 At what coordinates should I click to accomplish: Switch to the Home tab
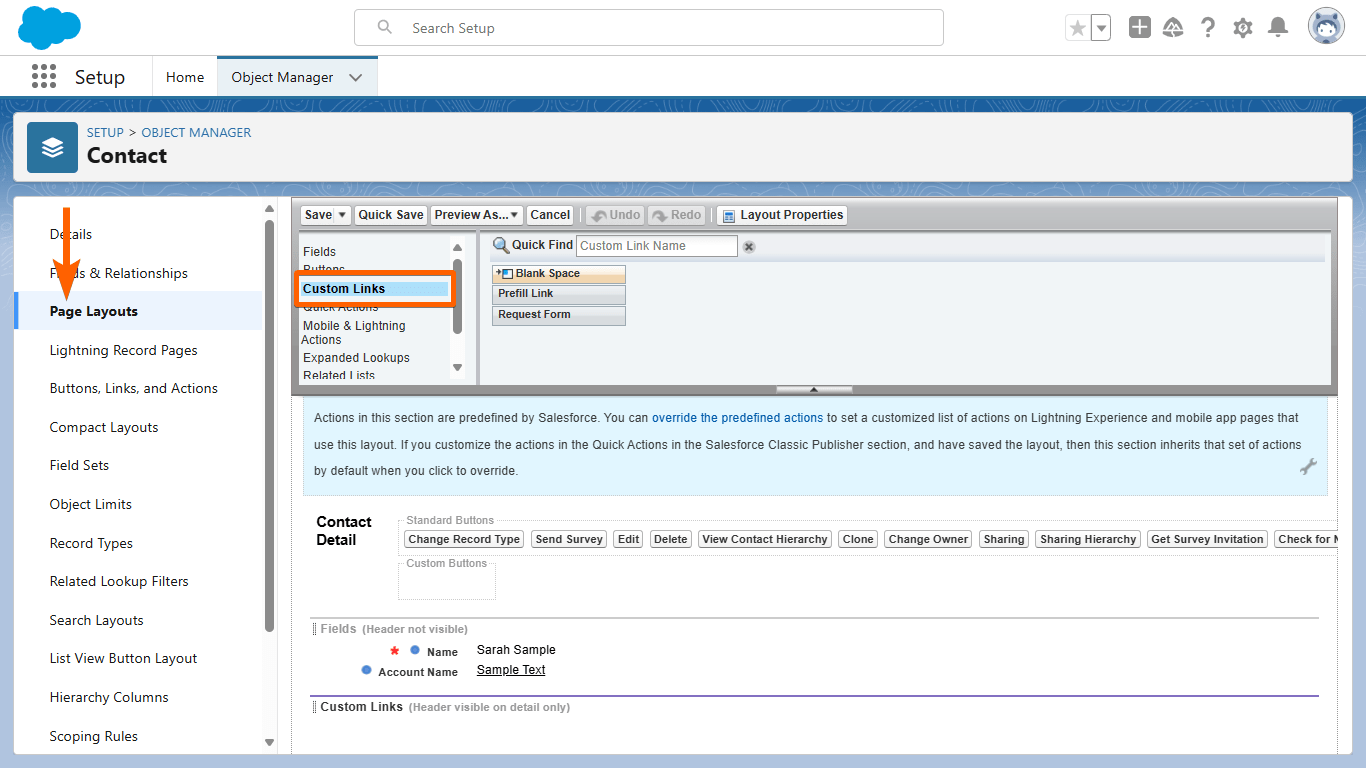[x=185, y=77]
